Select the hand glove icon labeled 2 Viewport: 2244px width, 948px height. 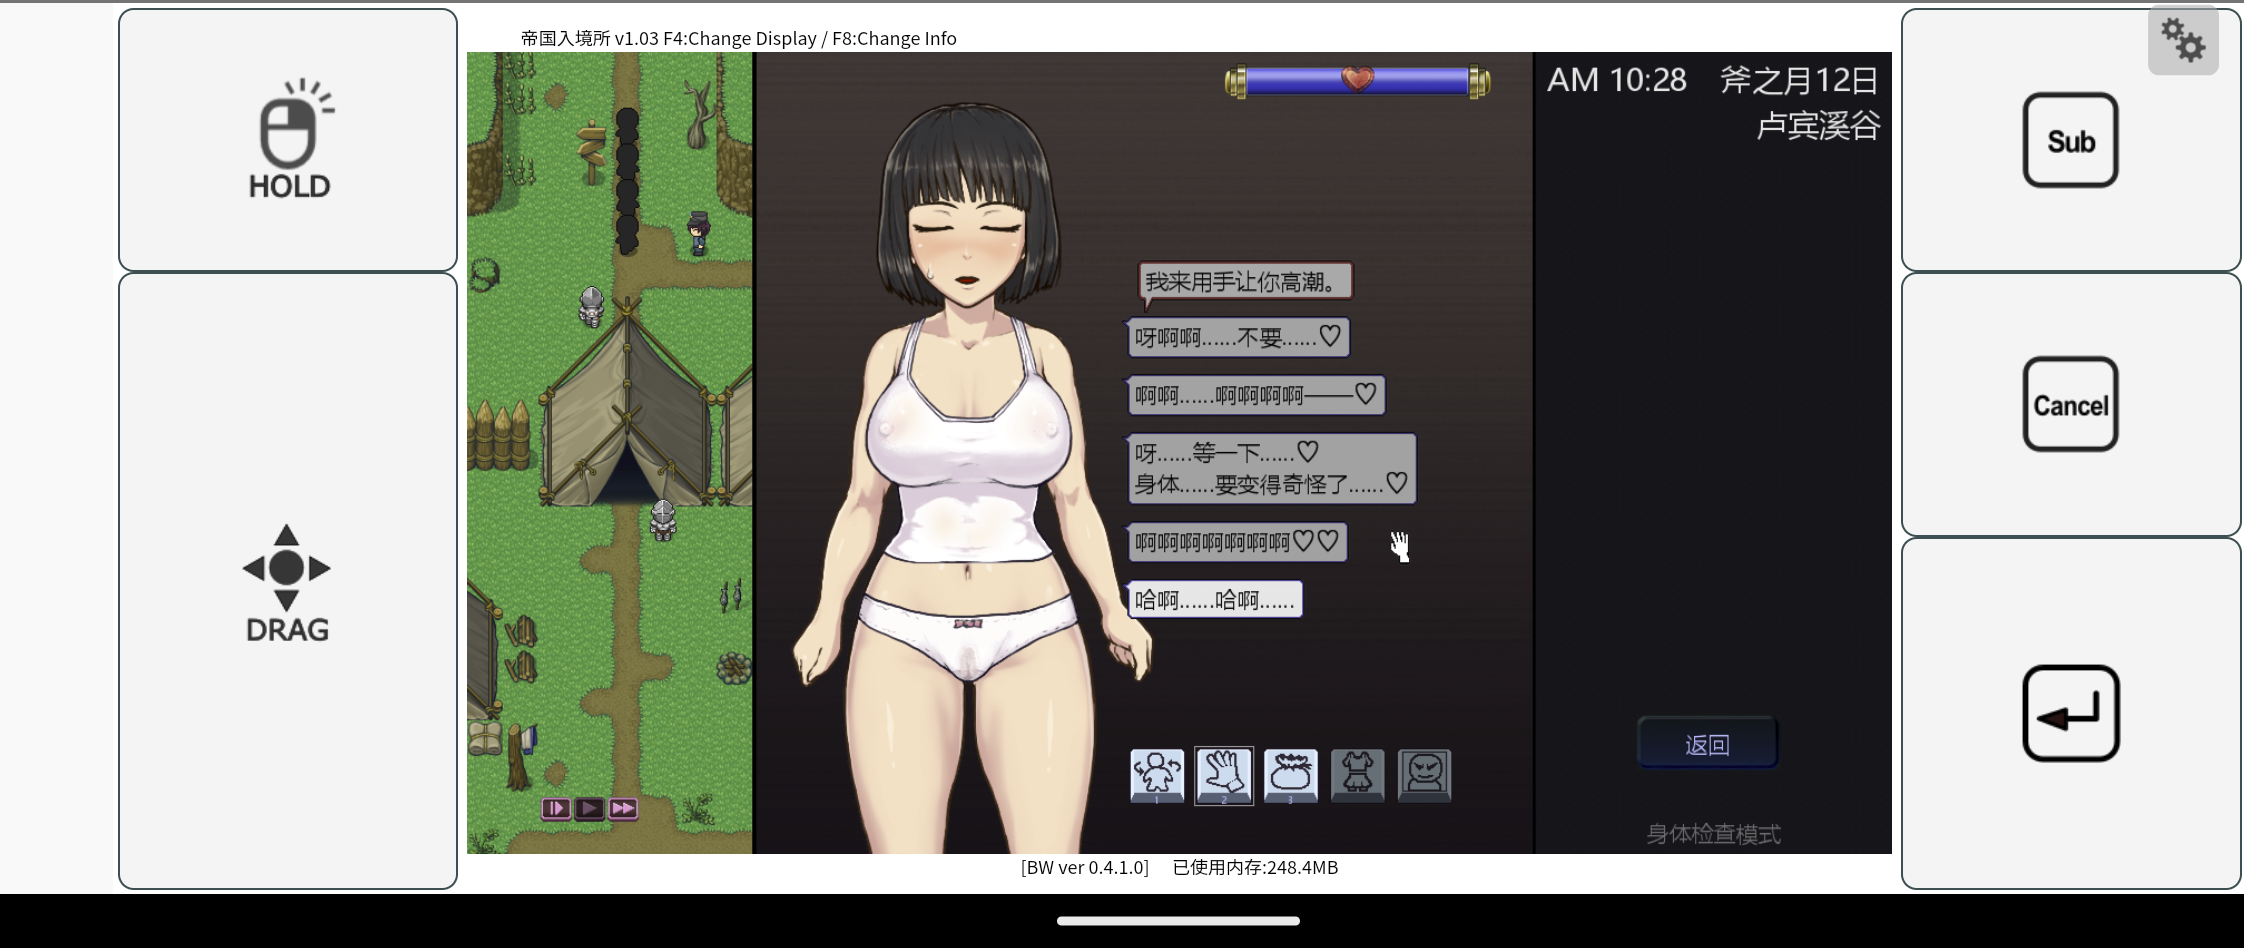(x=1224, y=775)
